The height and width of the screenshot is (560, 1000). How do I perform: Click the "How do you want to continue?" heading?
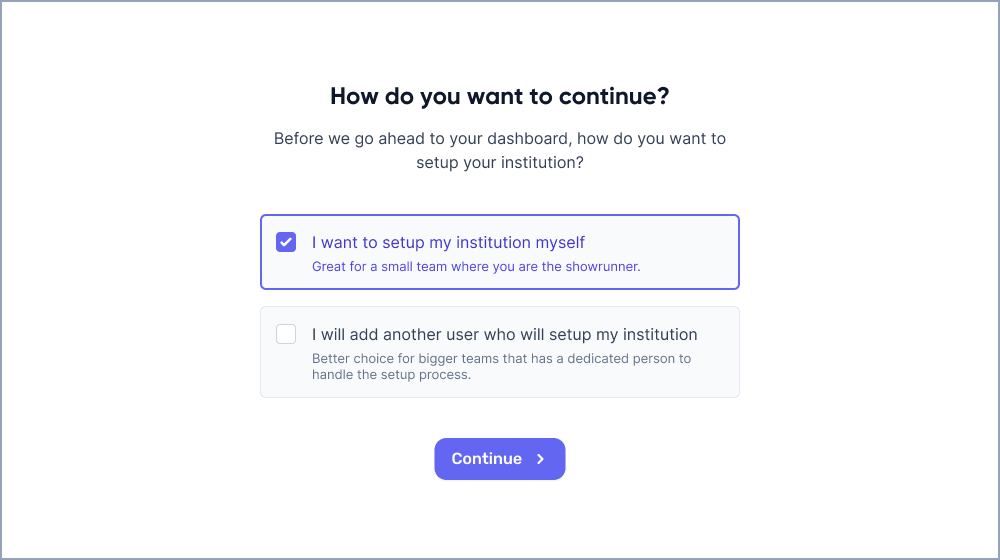(x=500, y=97)
